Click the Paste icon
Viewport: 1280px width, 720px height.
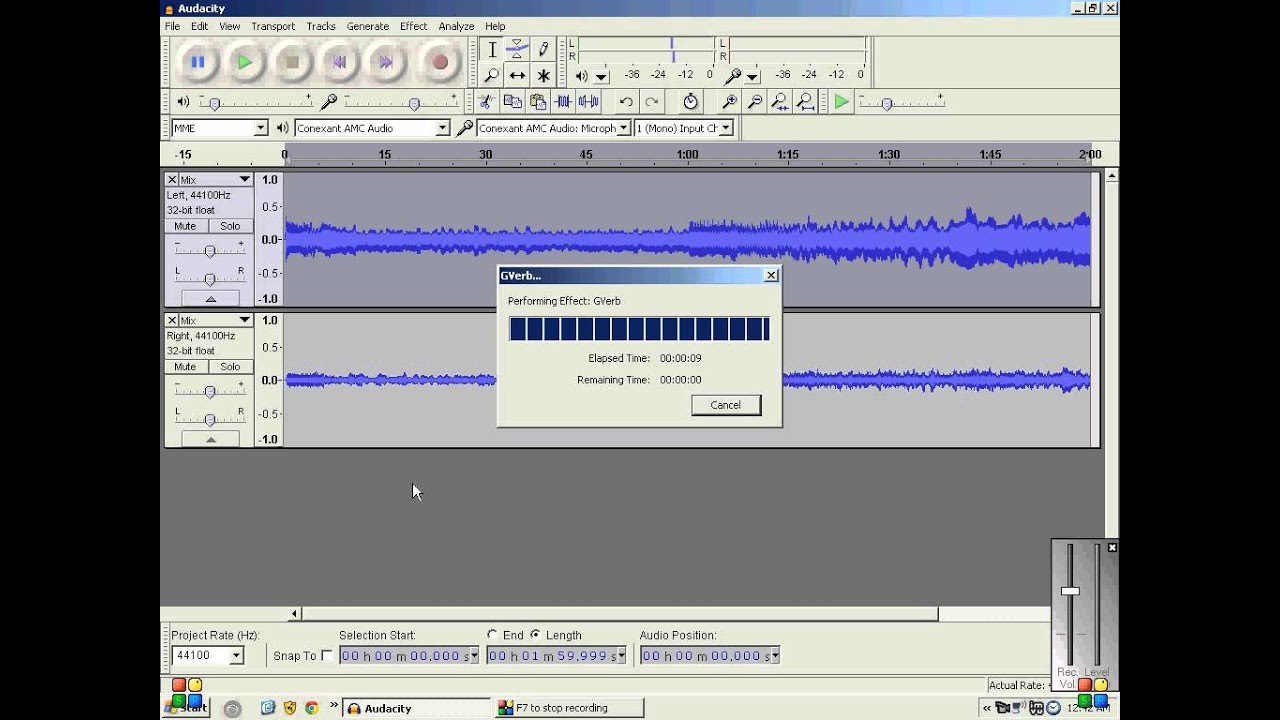(538, 101)
